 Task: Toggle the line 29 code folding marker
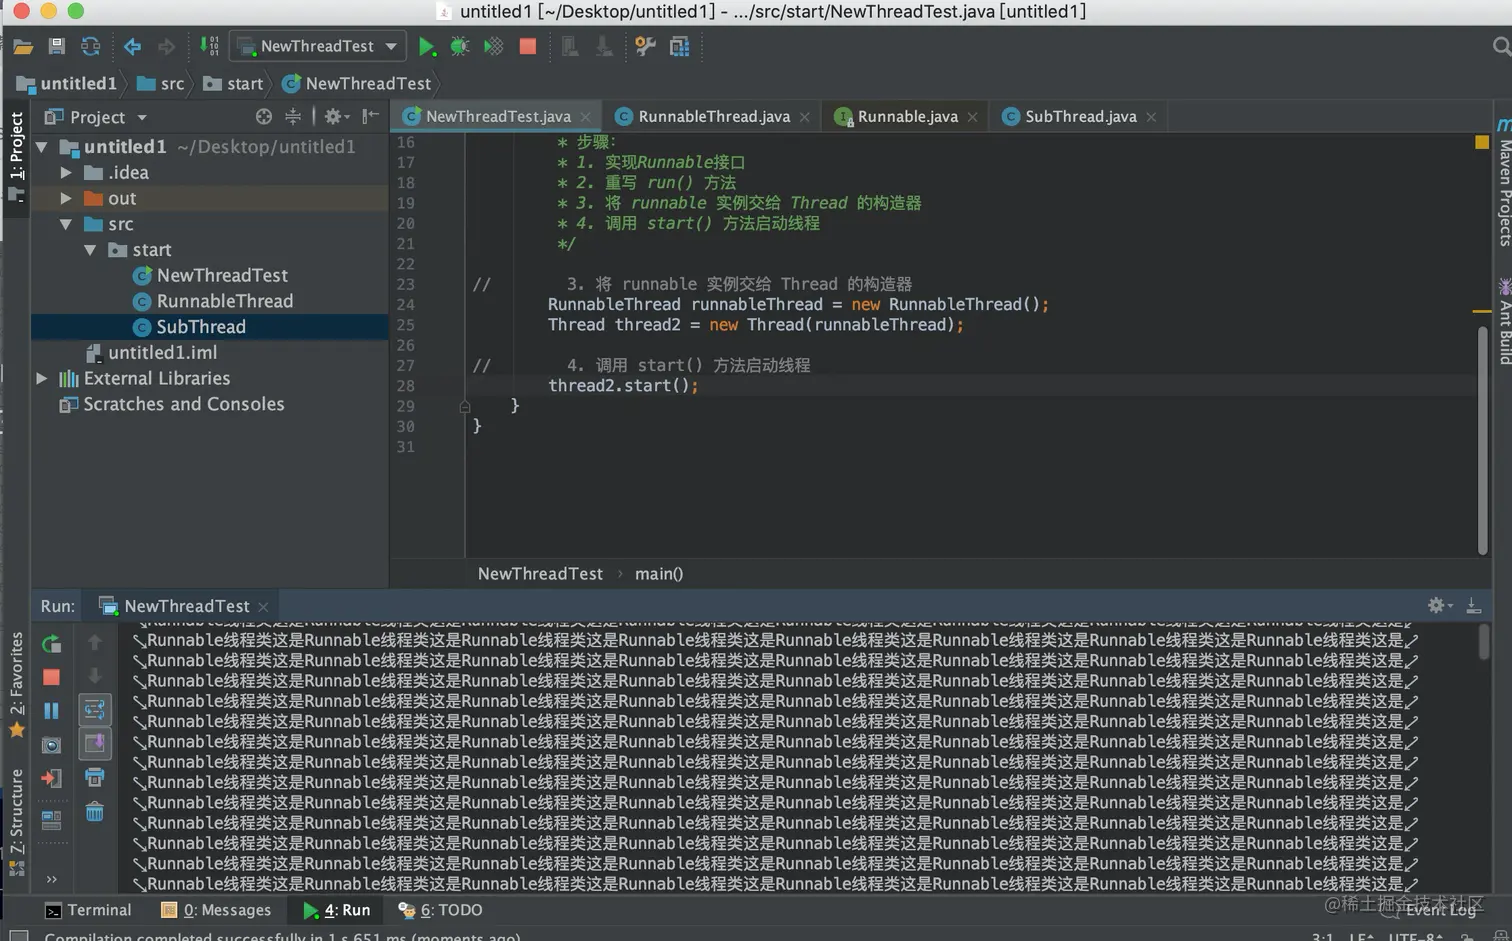(465, 406)
